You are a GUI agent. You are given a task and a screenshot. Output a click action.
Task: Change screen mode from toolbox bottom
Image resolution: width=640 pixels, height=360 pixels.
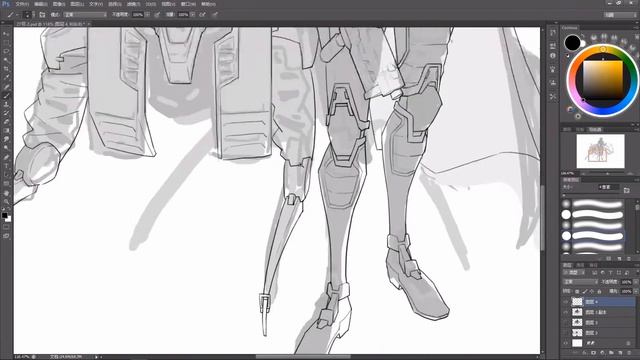click(6, 236)
